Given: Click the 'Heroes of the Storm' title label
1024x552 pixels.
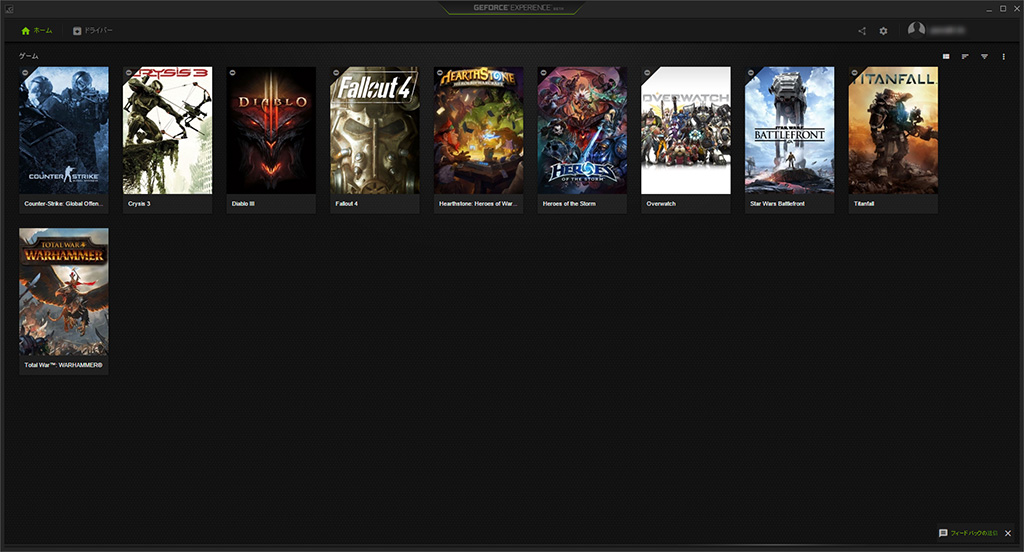Looking at the screenshot, I should coord(569,204).
